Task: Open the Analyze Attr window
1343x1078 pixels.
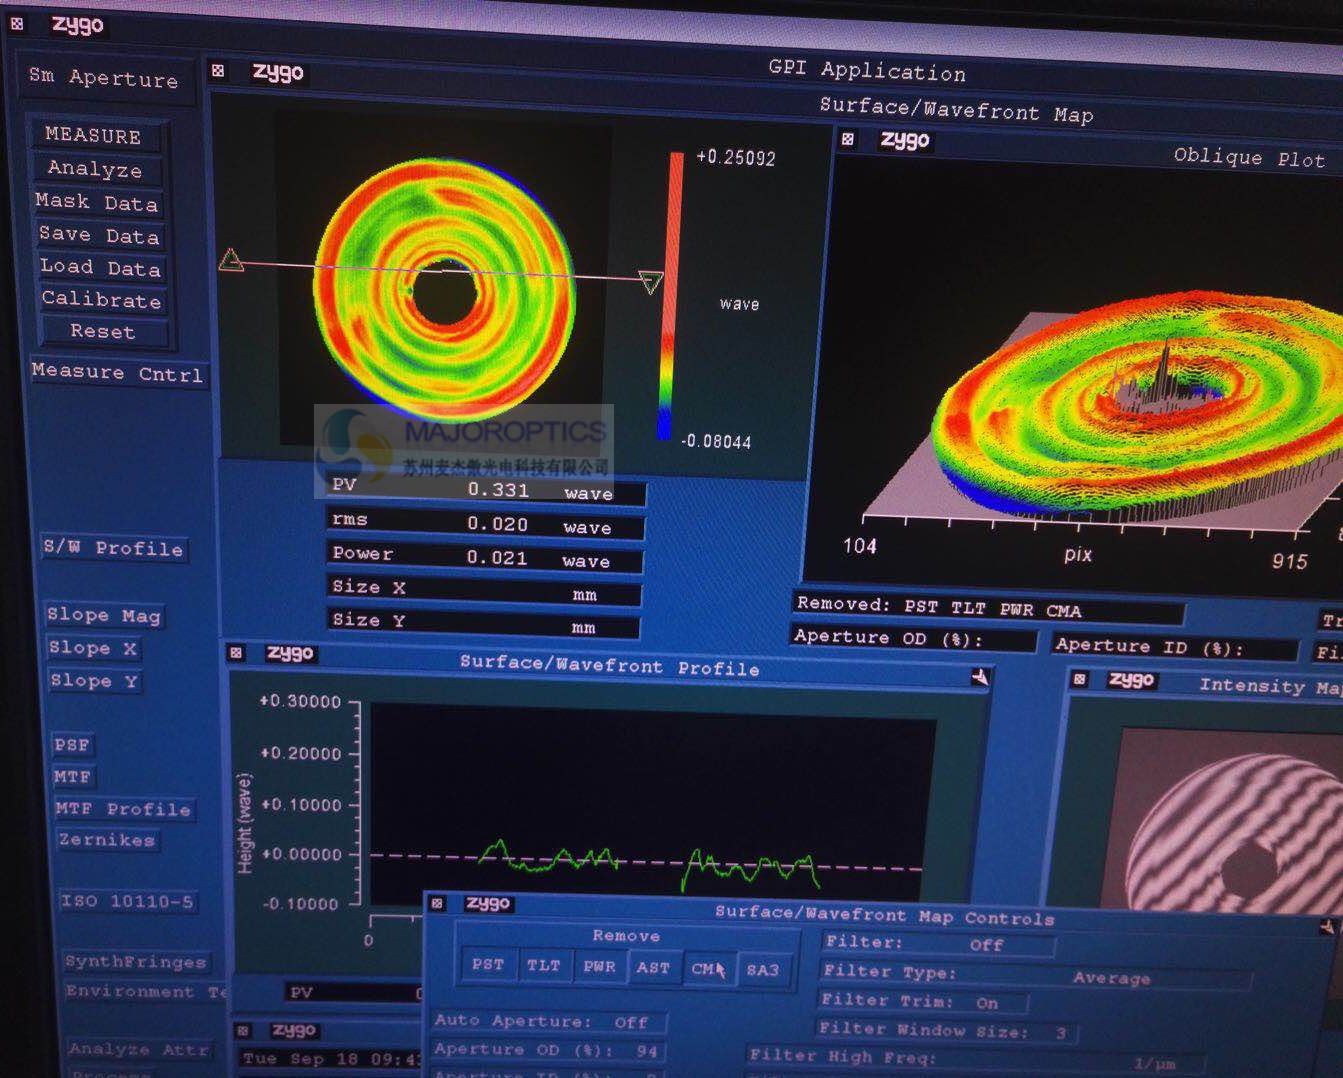Action: coord(138,1049)
